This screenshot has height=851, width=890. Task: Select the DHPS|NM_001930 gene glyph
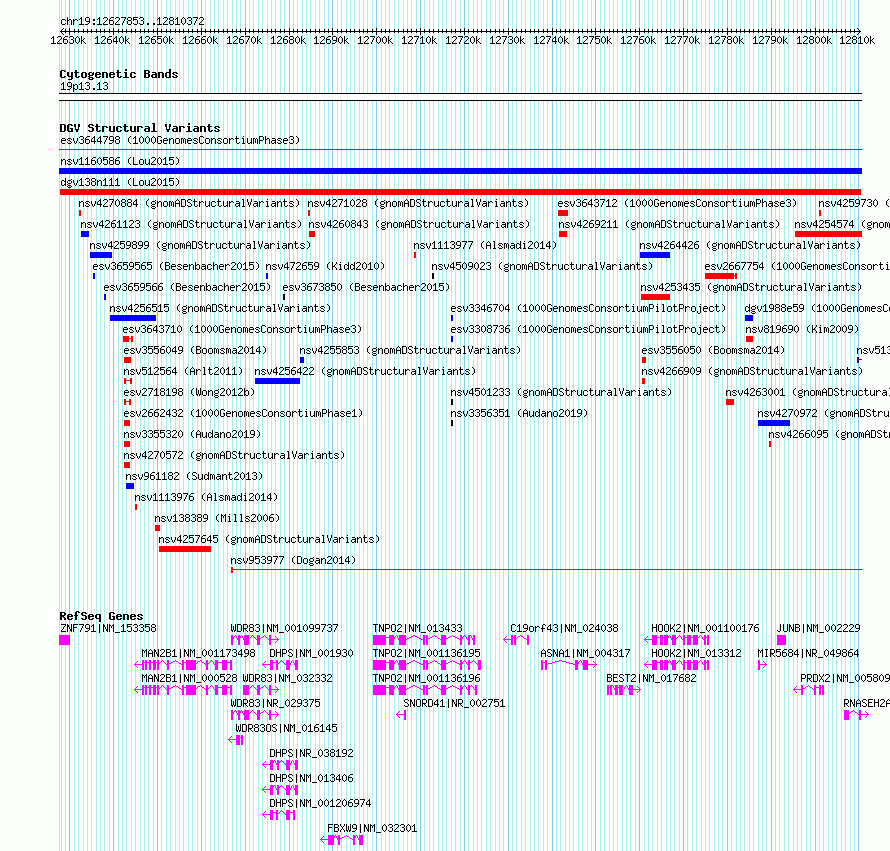280,665
